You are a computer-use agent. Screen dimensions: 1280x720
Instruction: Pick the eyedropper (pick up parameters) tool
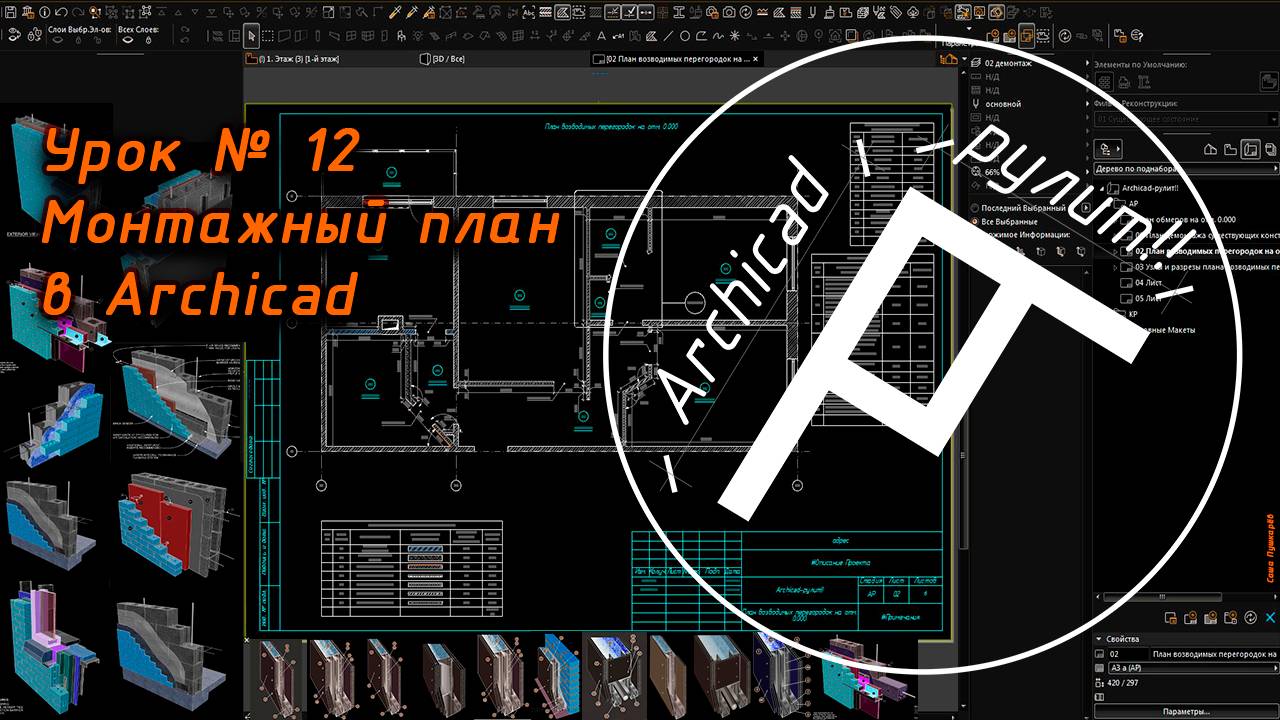395,11
